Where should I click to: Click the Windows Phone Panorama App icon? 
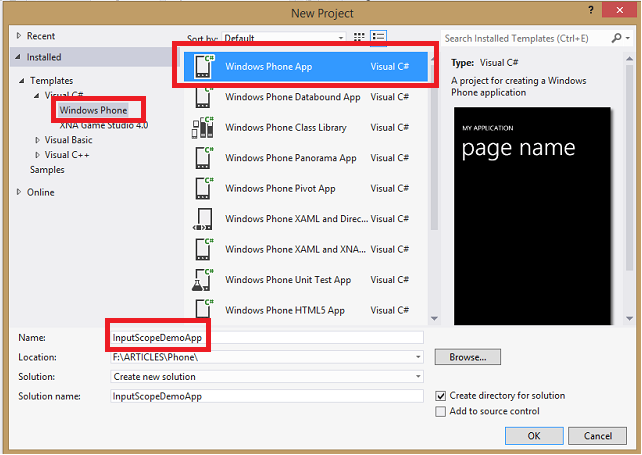(x=203, y=158)
